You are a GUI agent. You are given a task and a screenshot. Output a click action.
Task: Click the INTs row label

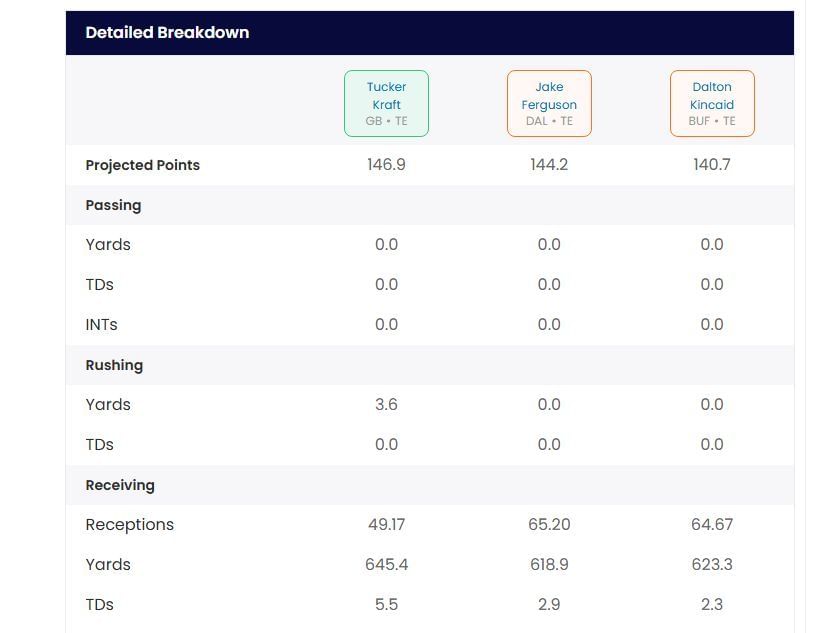(102, 325)
